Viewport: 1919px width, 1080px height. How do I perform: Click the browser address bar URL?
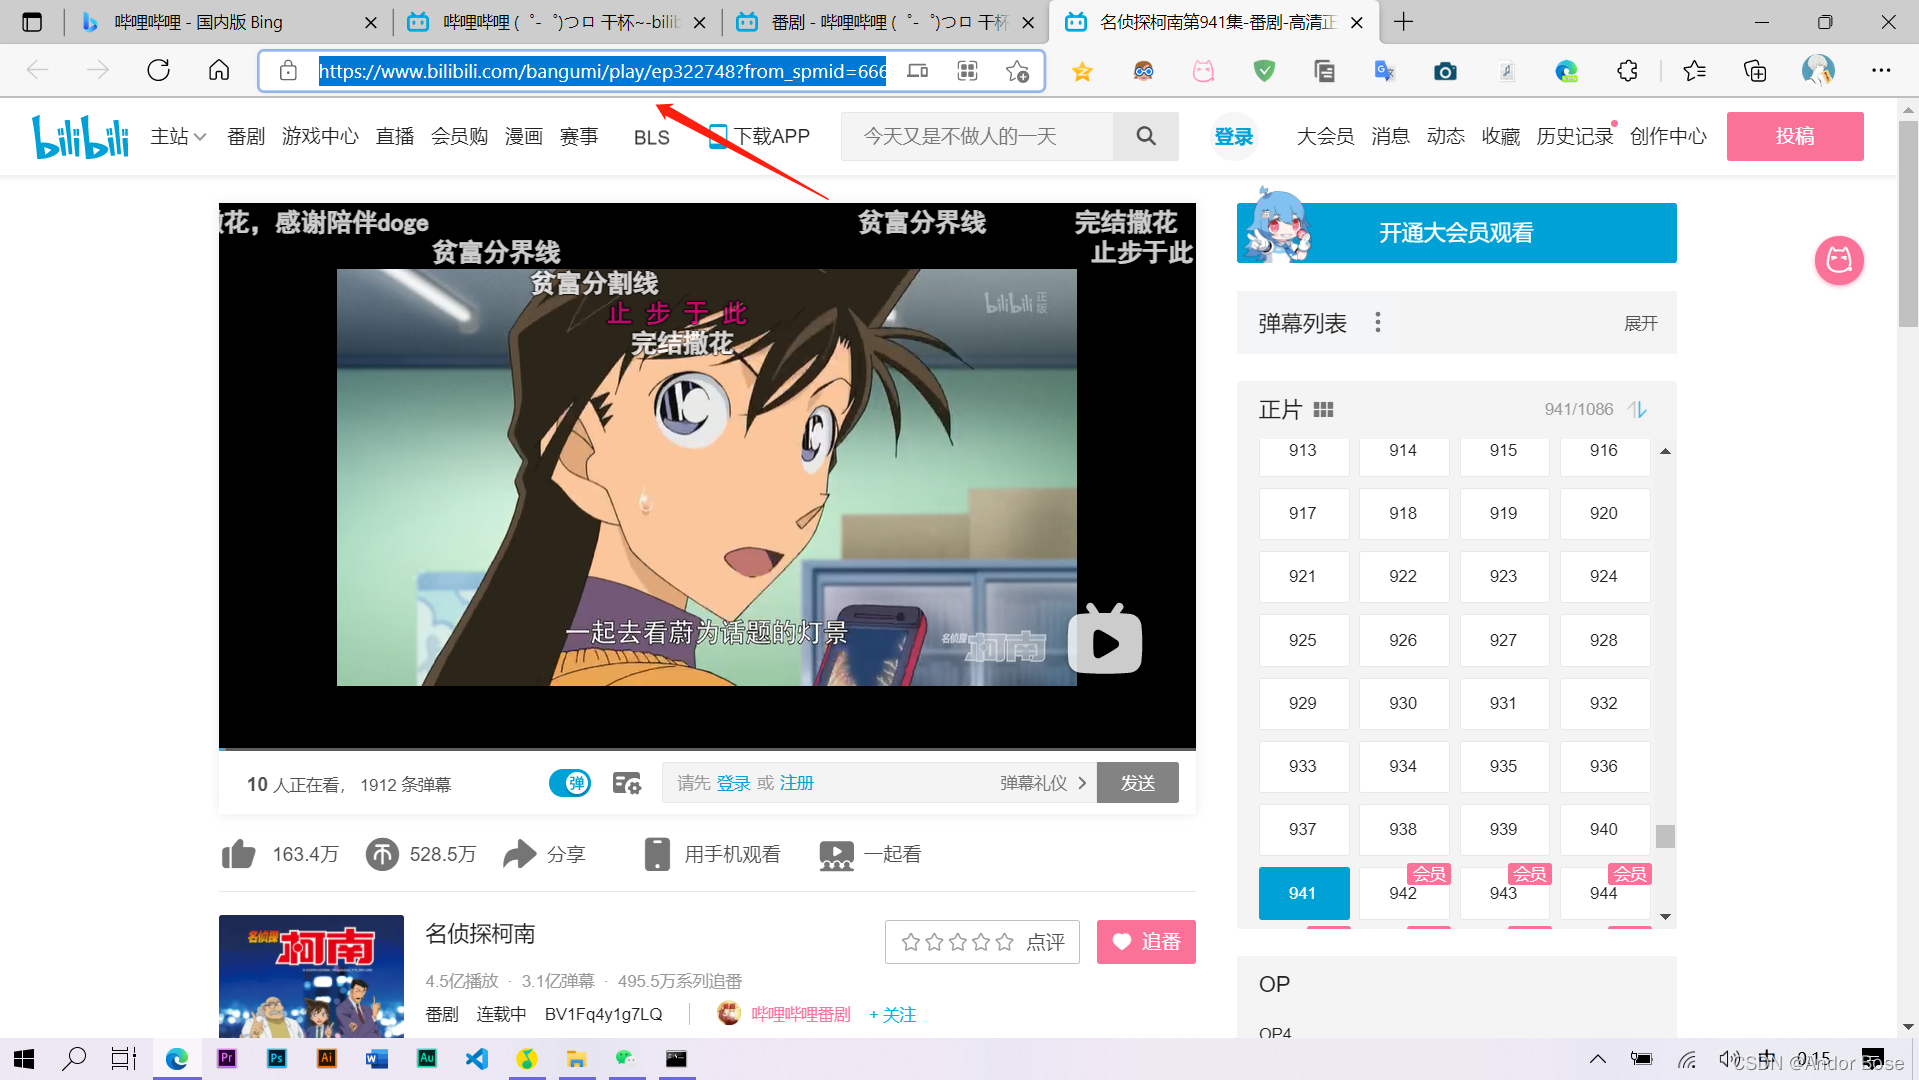(602, 71)
